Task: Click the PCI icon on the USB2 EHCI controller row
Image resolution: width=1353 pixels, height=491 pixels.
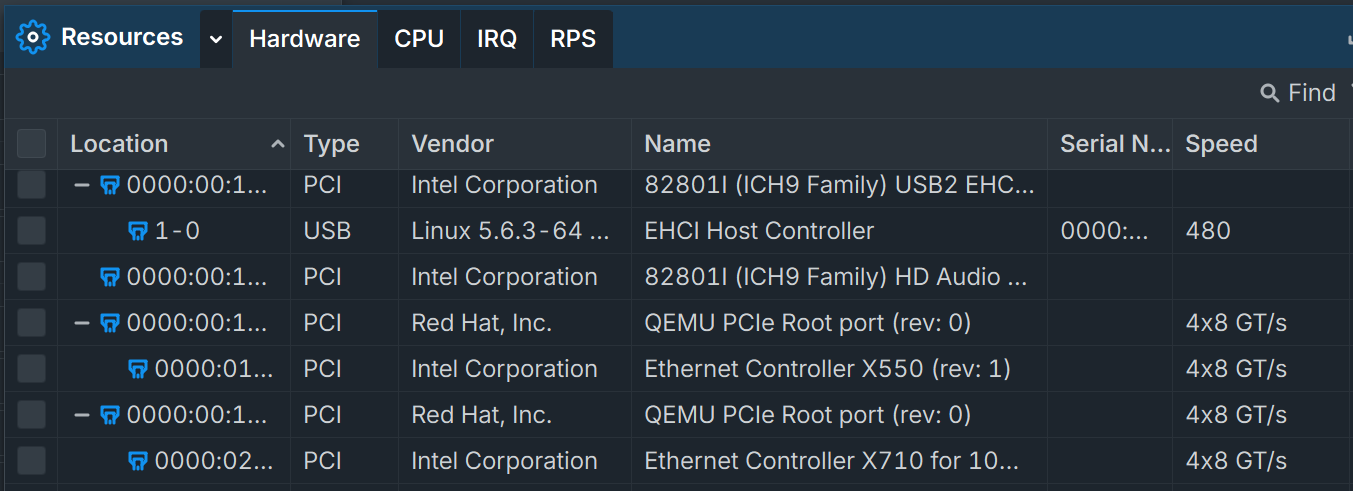Action: (111, 186)
